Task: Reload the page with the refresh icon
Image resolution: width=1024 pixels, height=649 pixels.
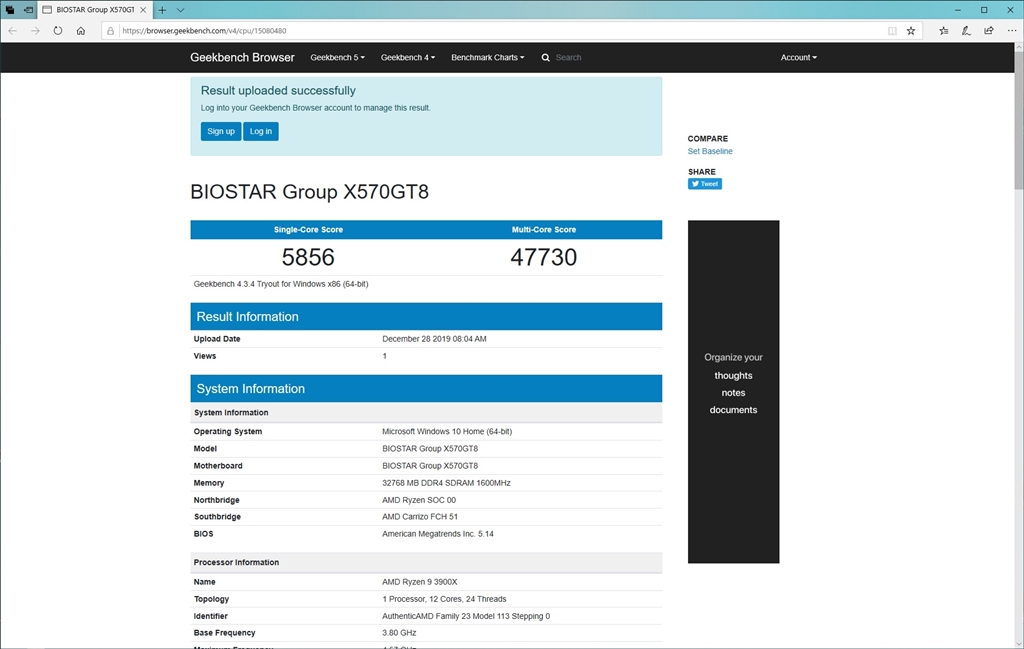Action: (57, 31)
